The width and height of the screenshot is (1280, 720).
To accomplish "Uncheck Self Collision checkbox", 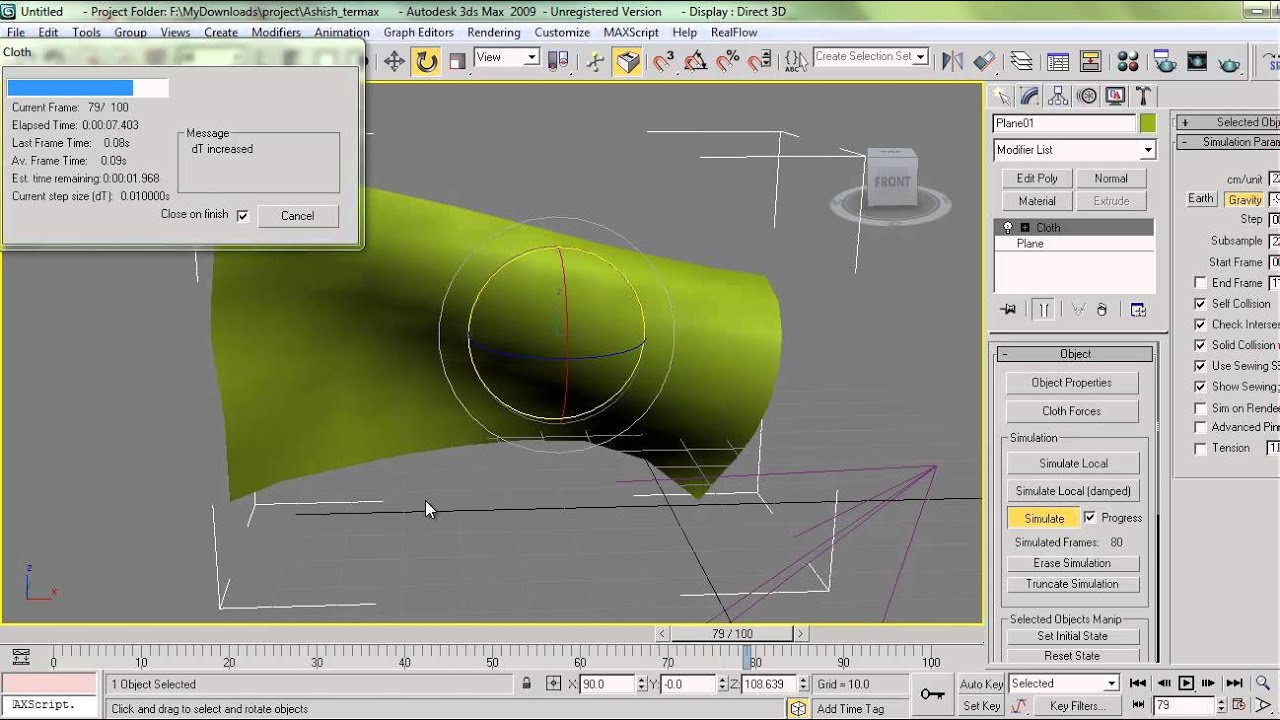I will (1200, 304).
